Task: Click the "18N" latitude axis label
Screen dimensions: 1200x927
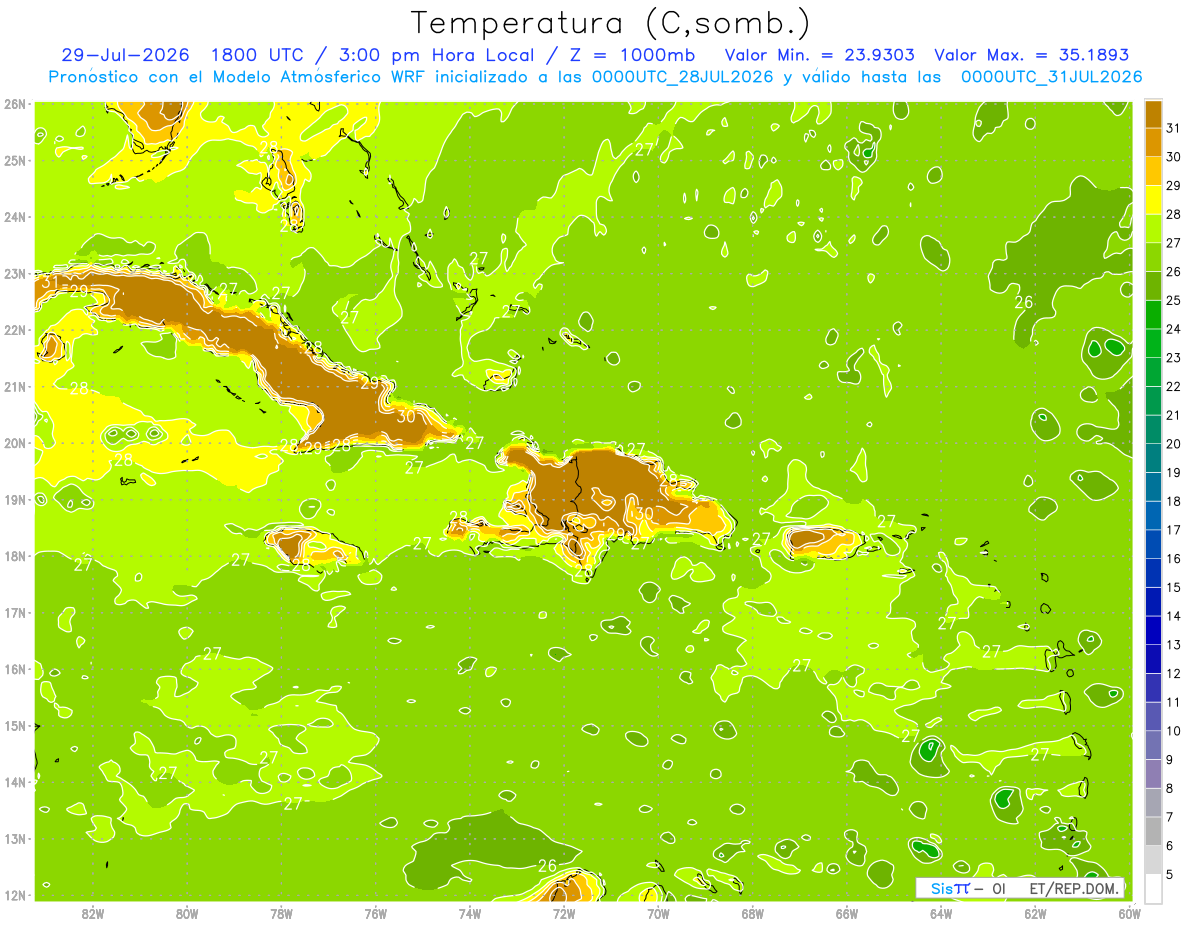Action: [x=15, y=556]
